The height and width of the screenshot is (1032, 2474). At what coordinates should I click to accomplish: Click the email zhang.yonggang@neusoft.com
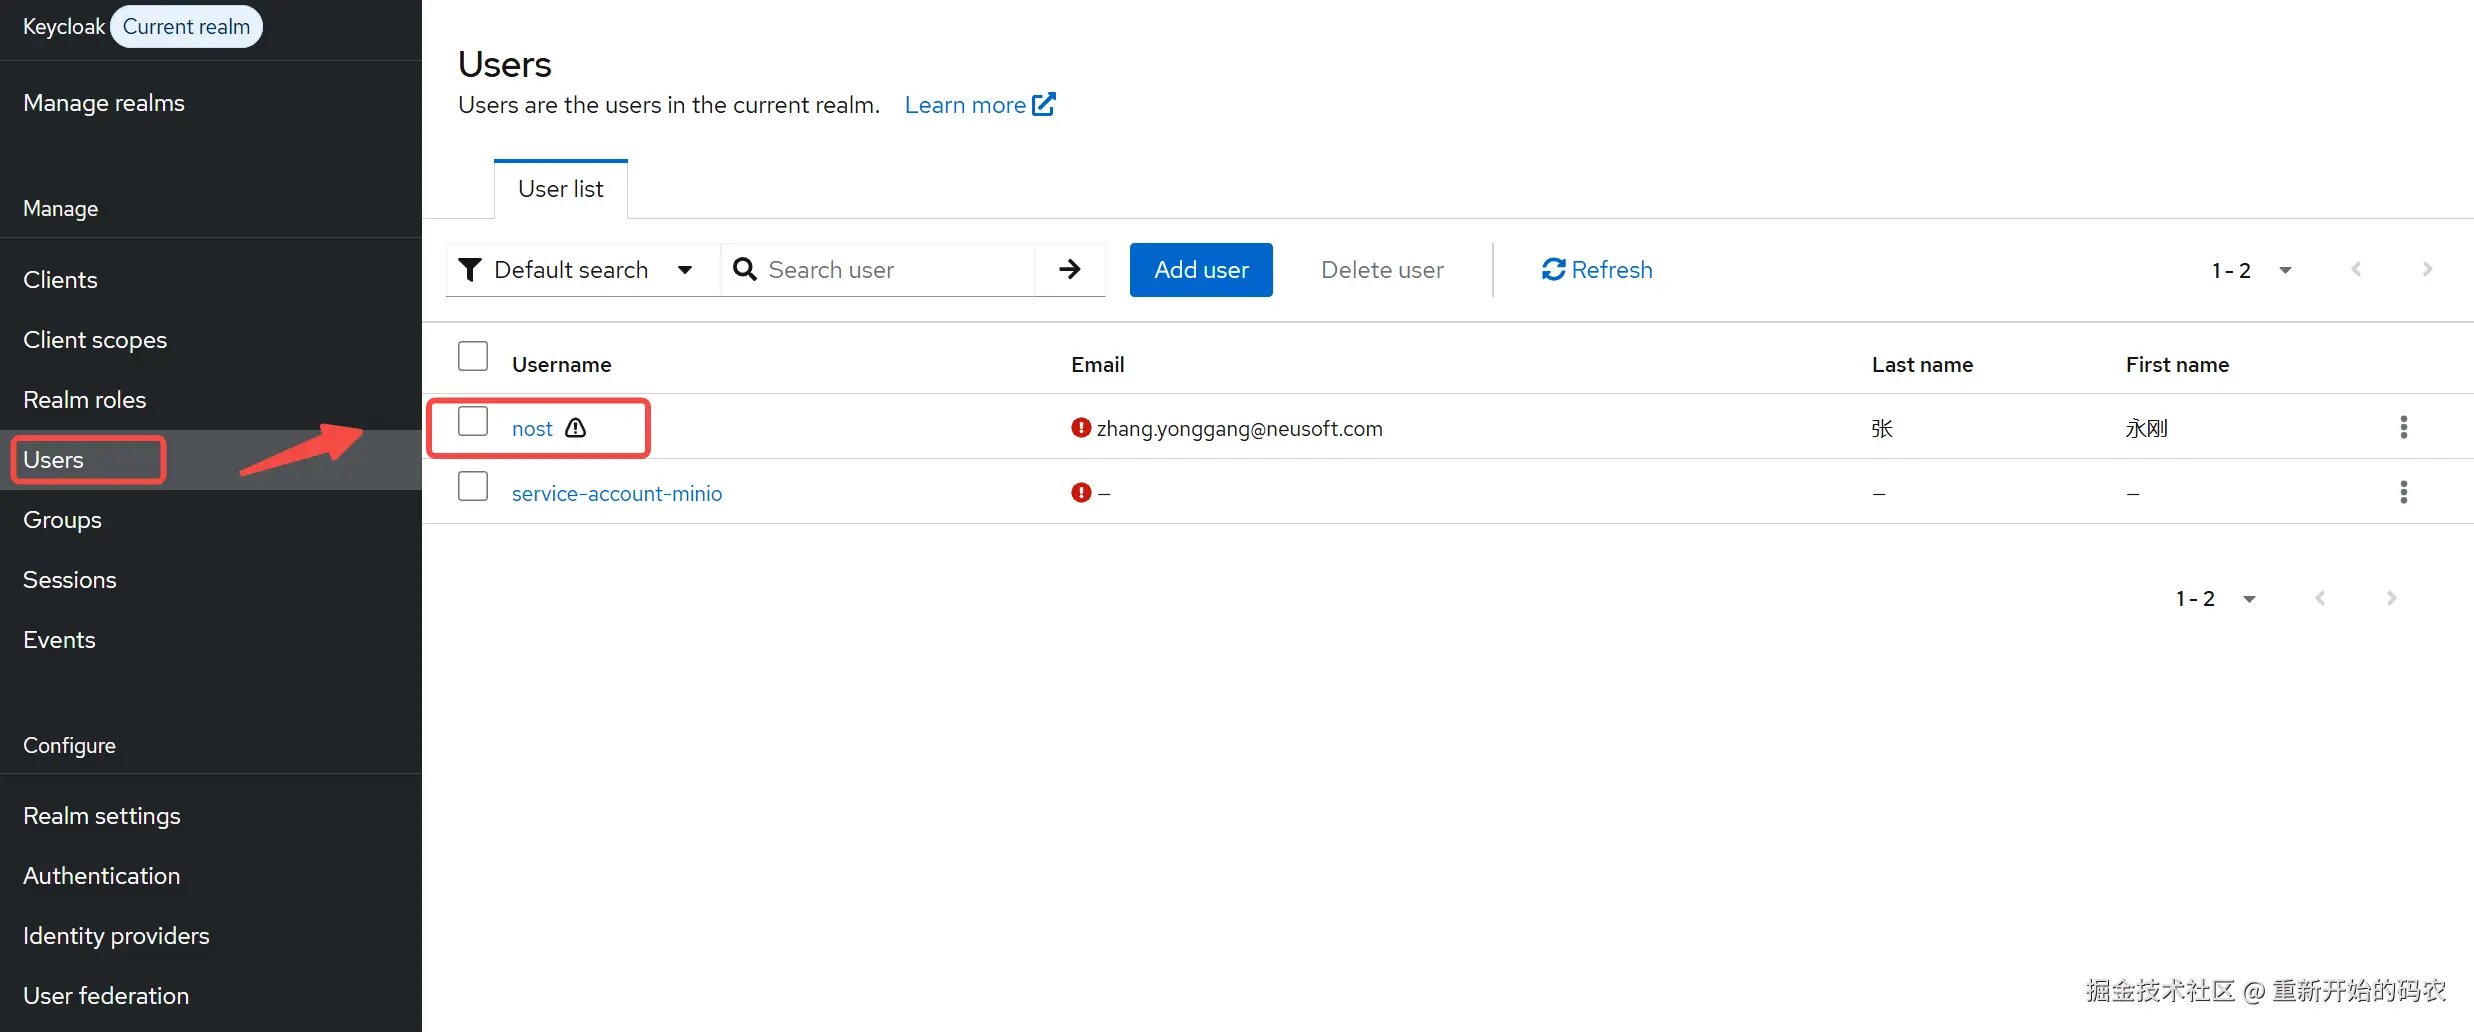point(1240,429)
